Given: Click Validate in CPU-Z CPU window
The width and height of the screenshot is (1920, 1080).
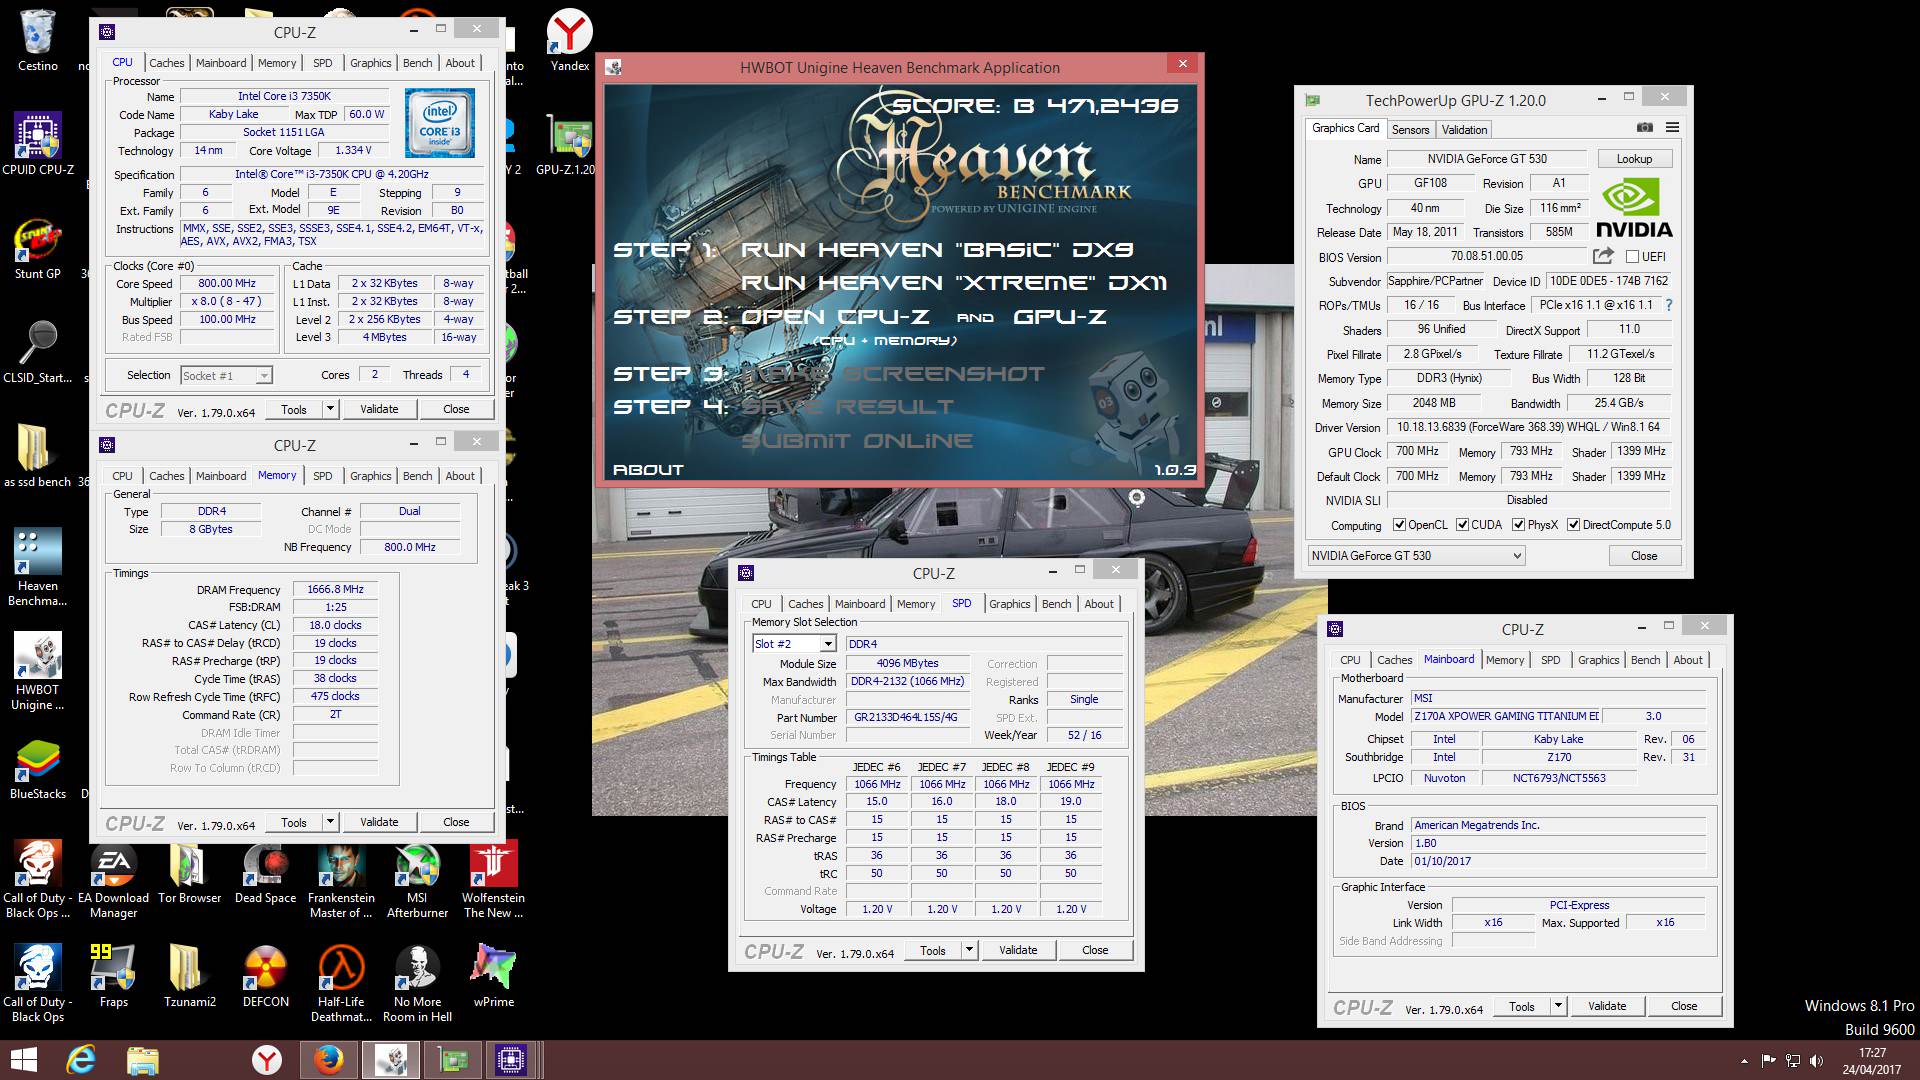Looking at the screenshot, I should [379, 409].
